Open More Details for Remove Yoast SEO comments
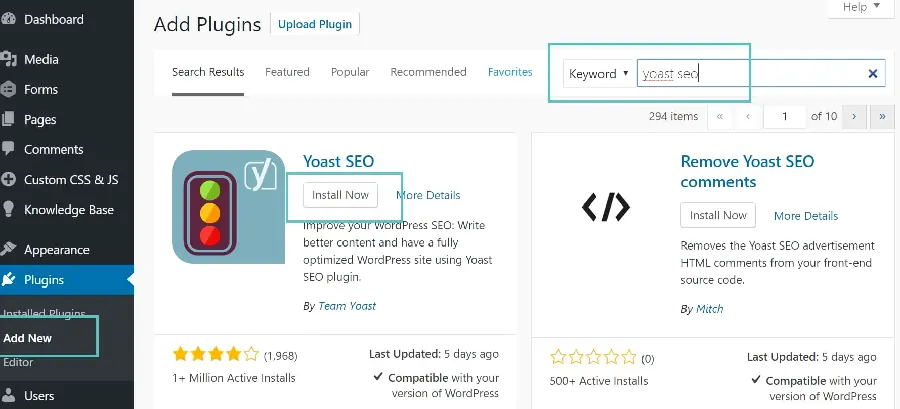The width and height of the screenshot is (900, 409). point(806,216)
